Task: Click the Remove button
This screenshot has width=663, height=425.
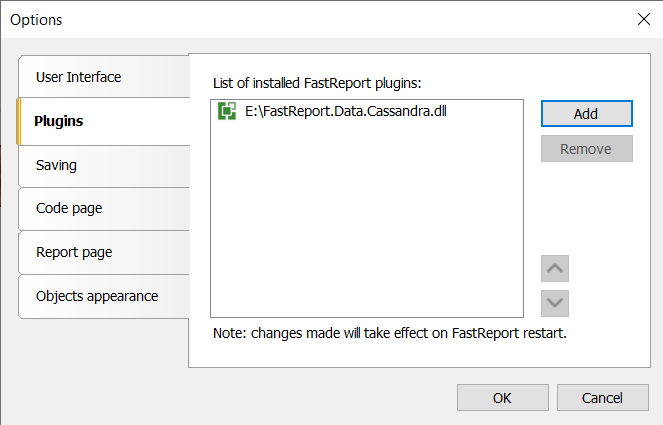Action: coord(586,148)
